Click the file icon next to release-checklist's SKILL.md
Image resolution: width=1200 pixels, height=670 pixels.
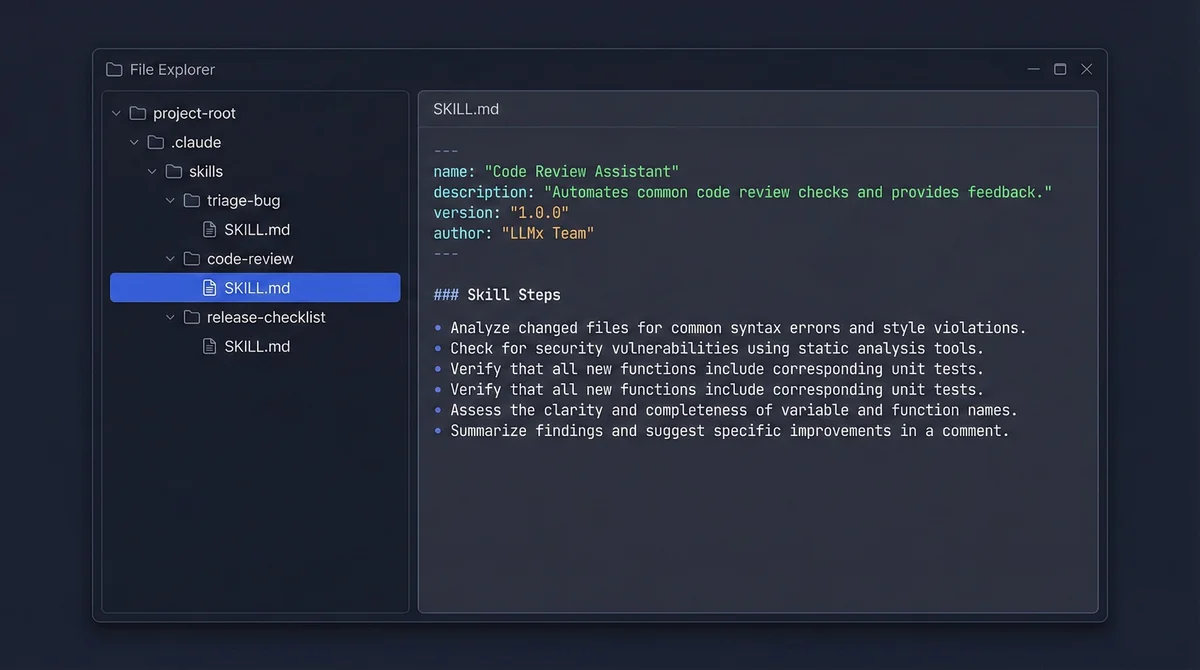[x=209, y=346]
